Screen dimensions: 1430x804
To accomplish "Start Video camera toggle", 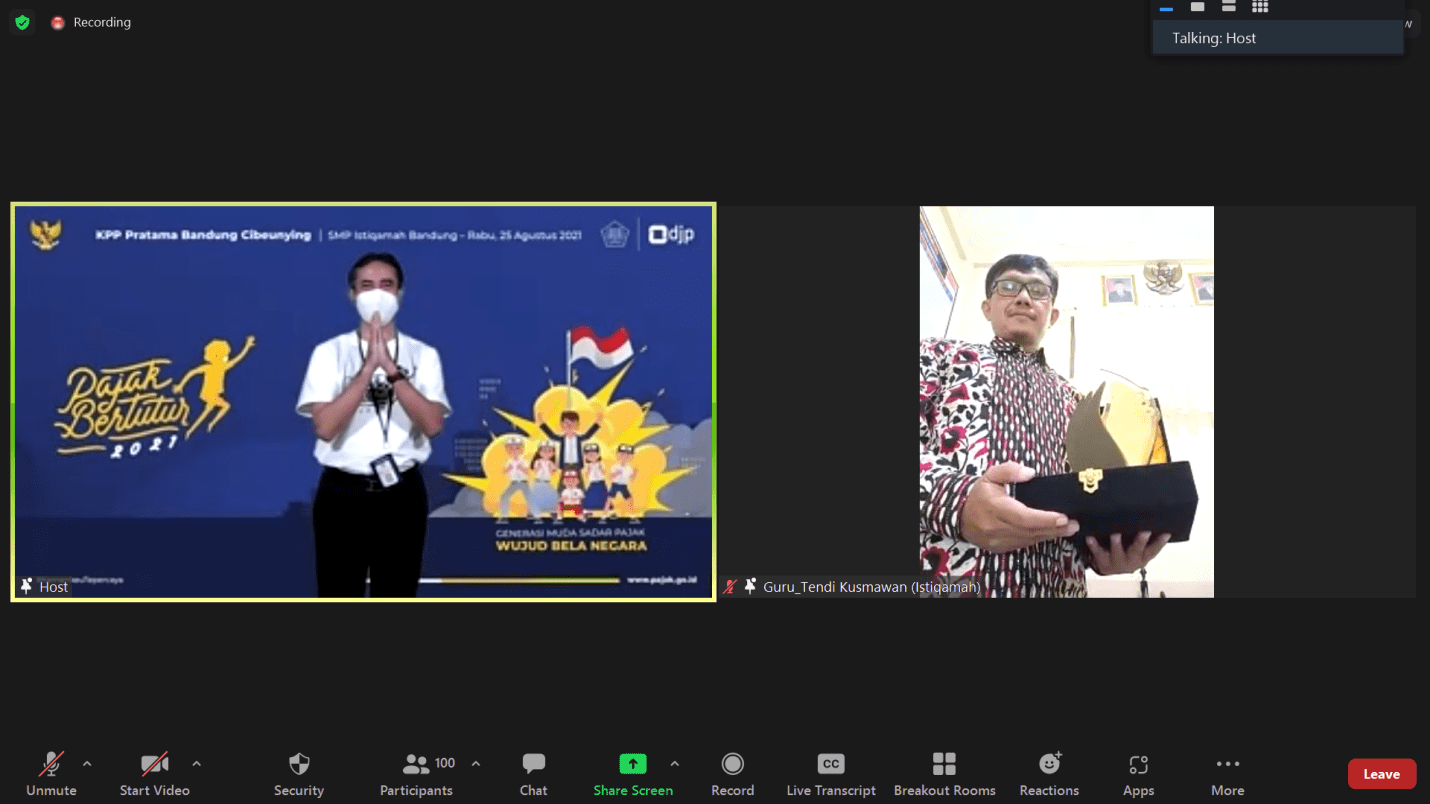I will [x=154, y=773].
